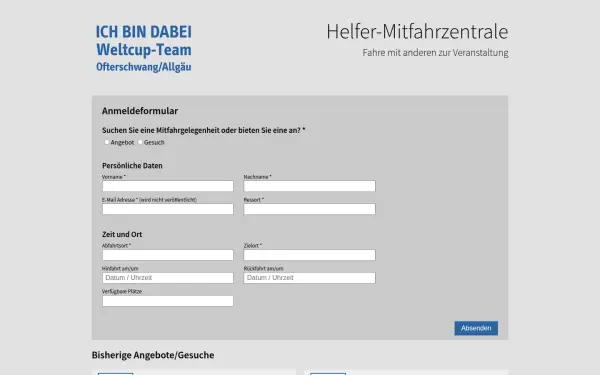This screenshot has width=600, height=375.
Task: Click the Verfügbare Plätze field
Action: [168, 301]
